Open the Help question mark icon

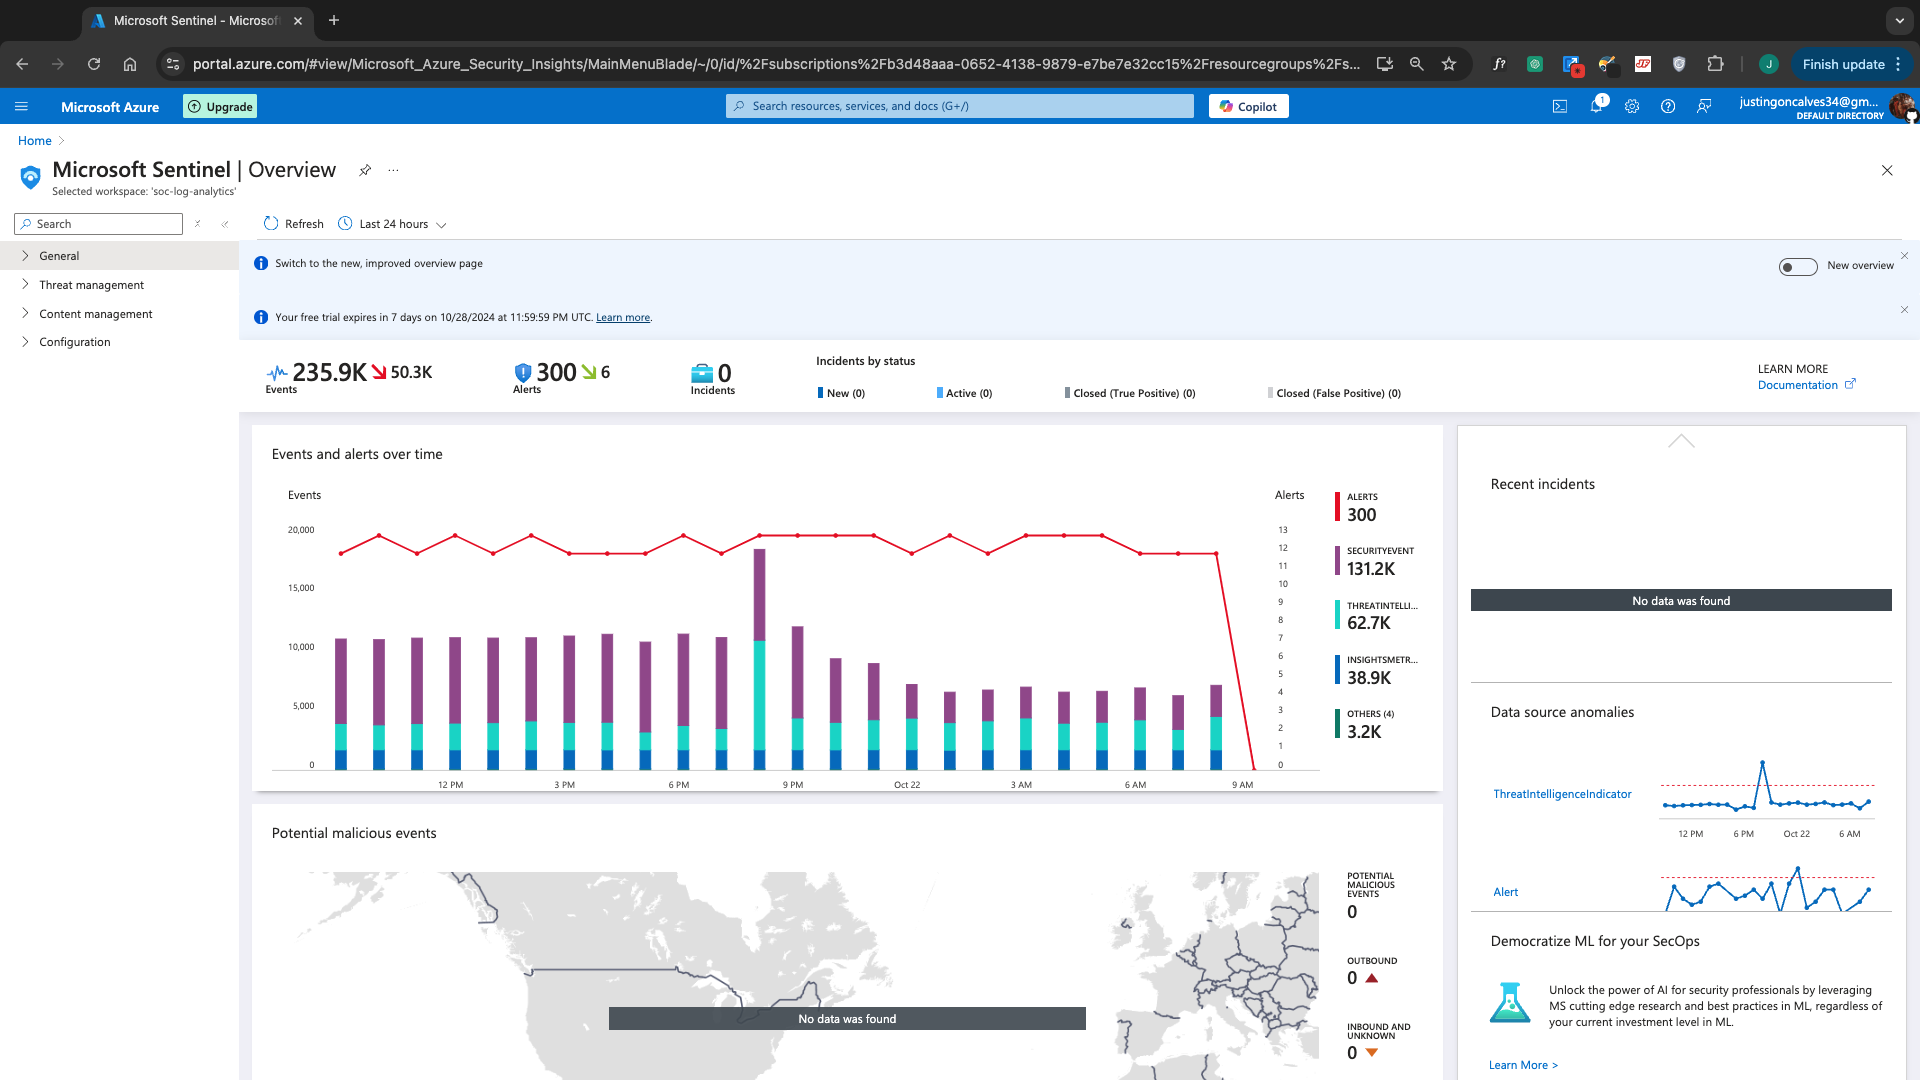(x=1668, y=106)
